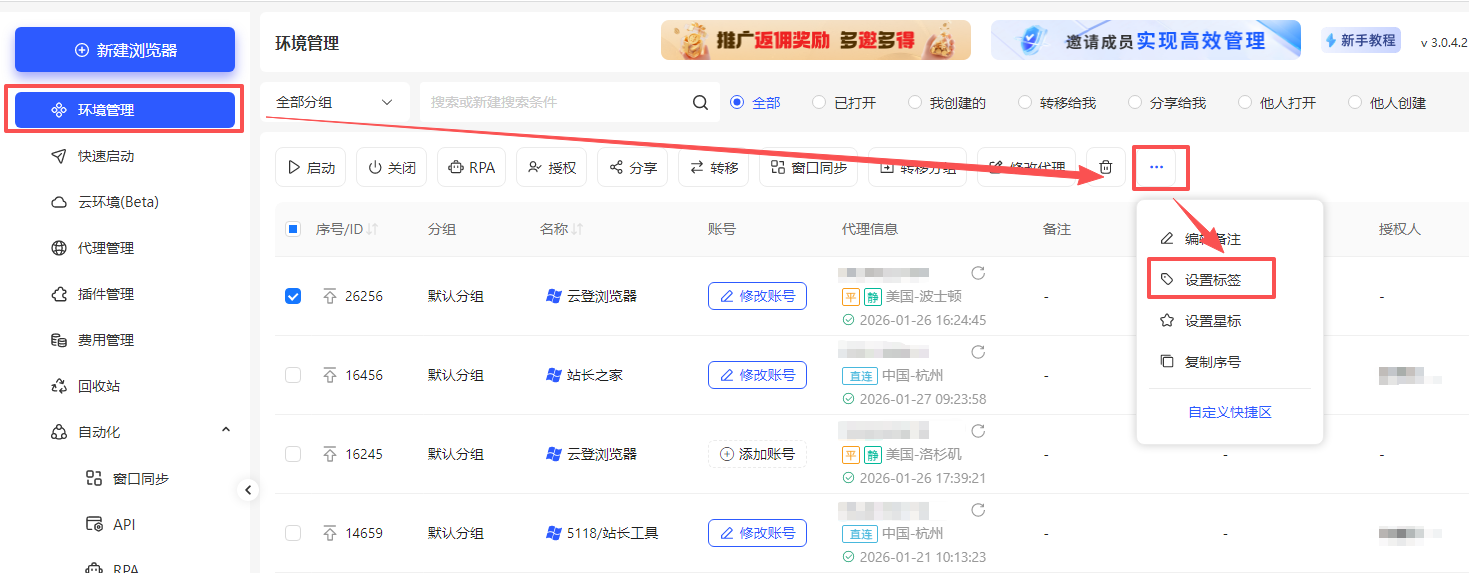
Task: Open the 新手教程 button
Action: click(x=1360, y=41)
